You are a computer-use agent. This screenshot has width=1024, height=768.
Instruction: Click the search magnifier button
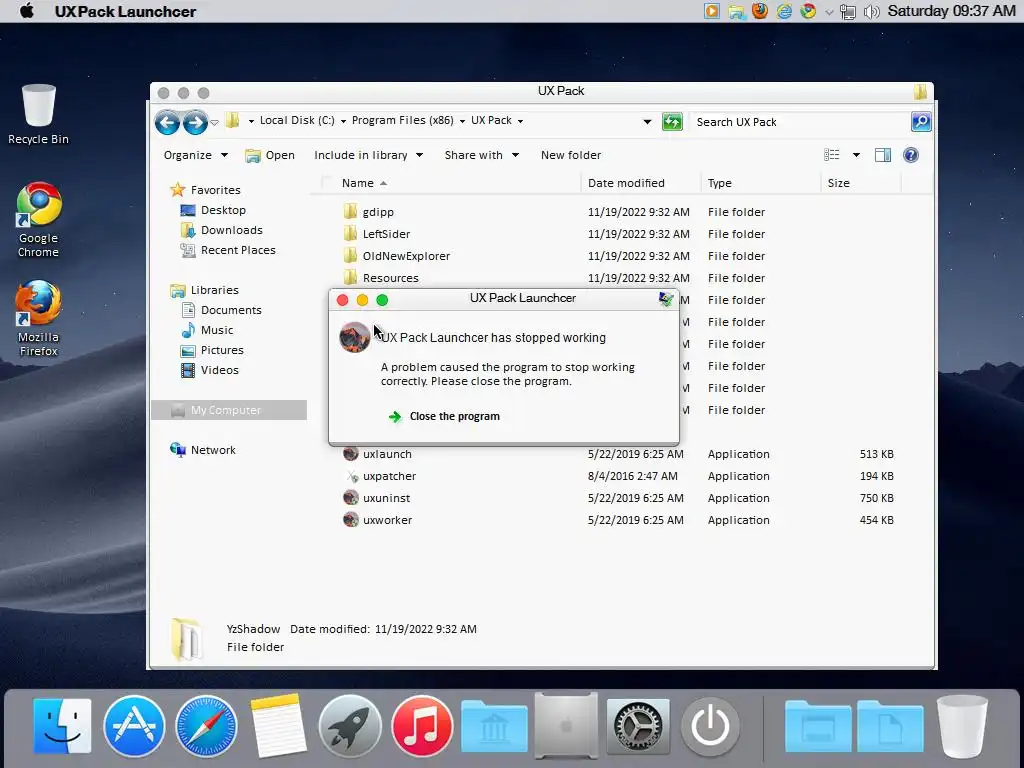pos(921,121)
